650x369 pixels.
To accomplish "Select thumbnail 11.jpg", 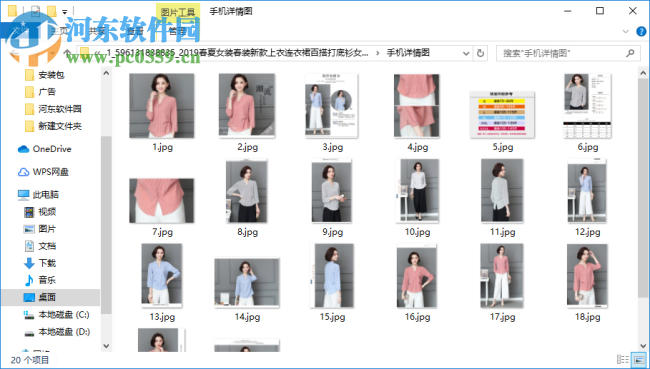I will click(502, 191).
